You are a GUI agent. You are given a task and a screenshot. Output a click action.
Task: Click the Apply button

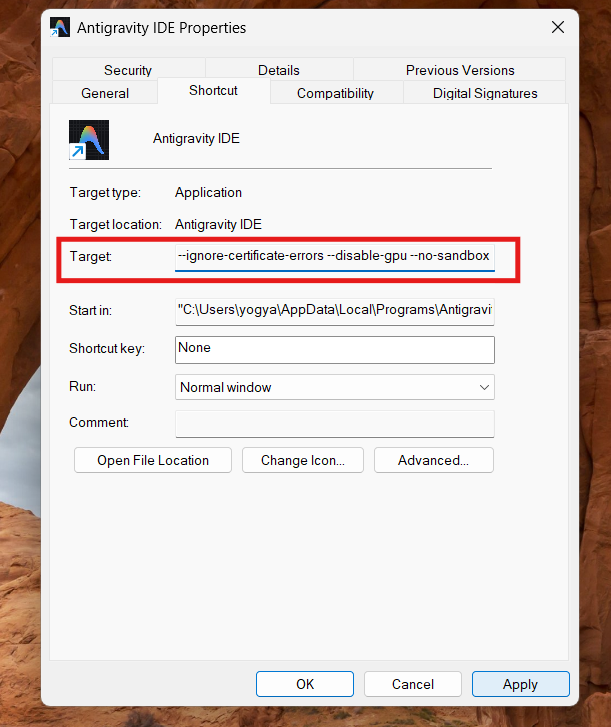pos(521,684)
